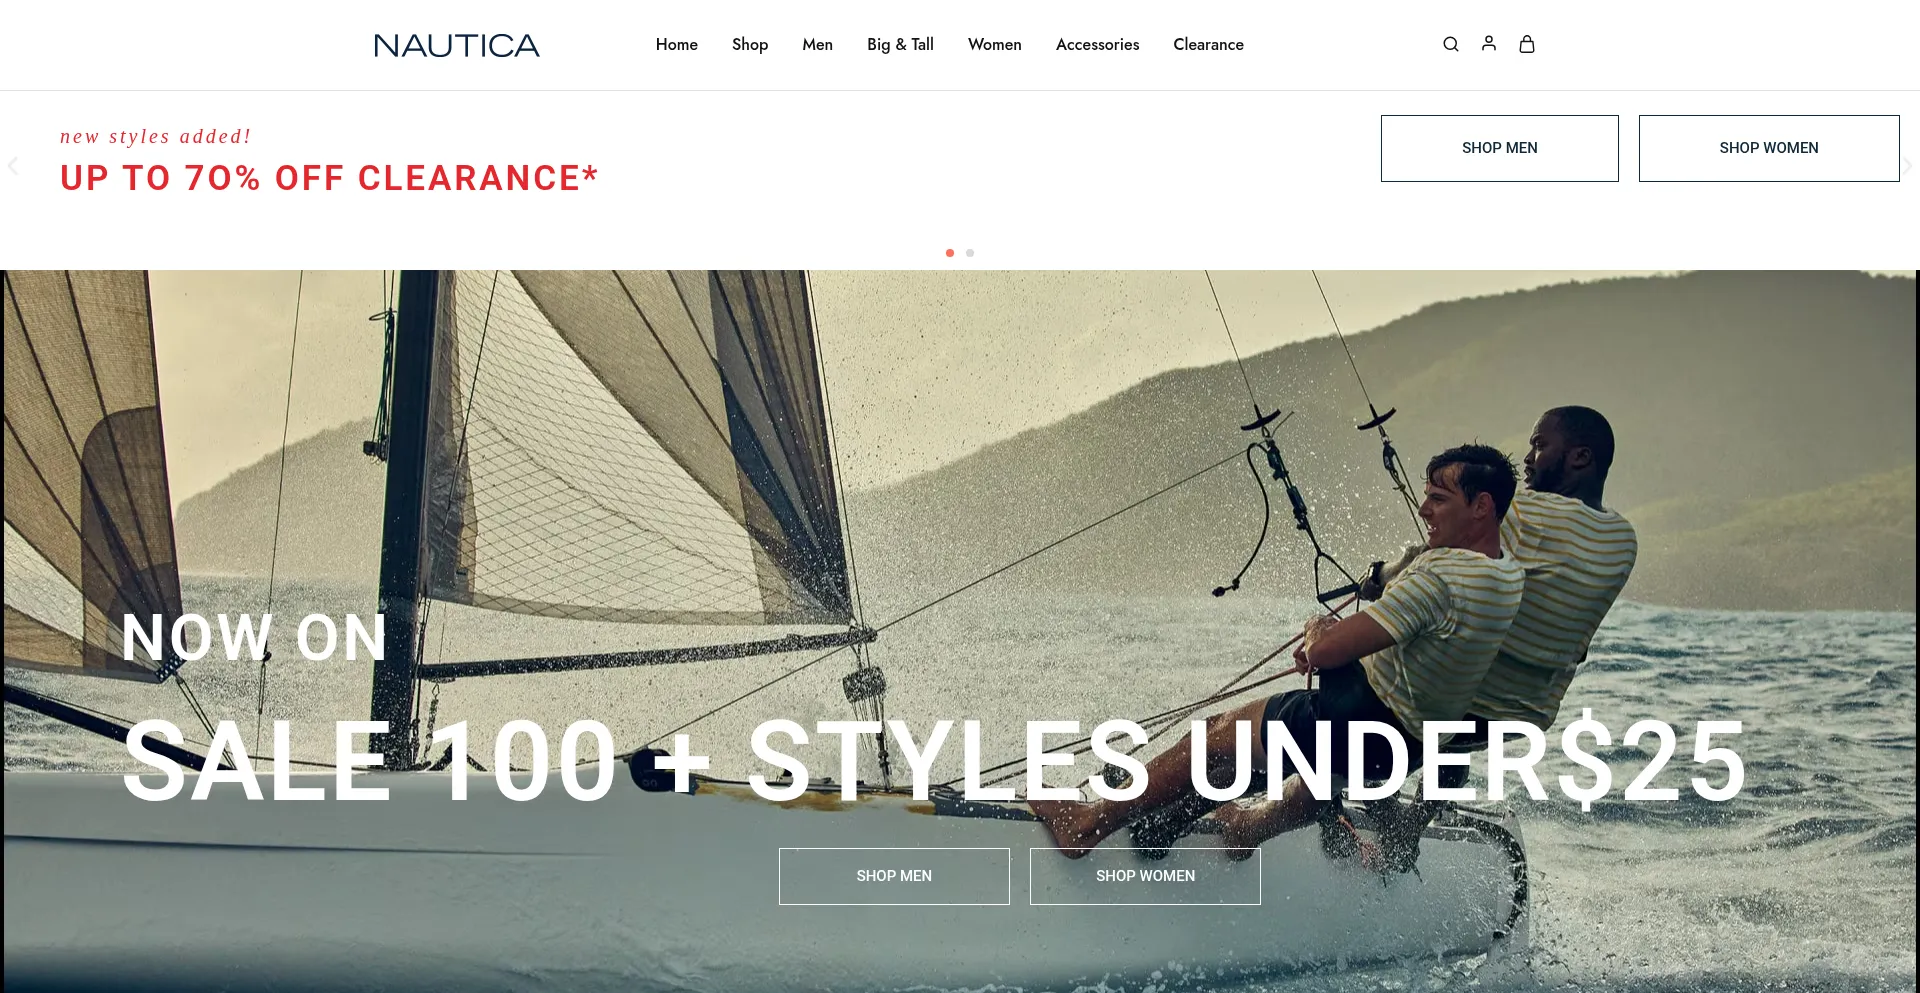This screenshot has height=993, width=1920.
Task: Open the Accessories menu item
Action: coord(1098,44)
